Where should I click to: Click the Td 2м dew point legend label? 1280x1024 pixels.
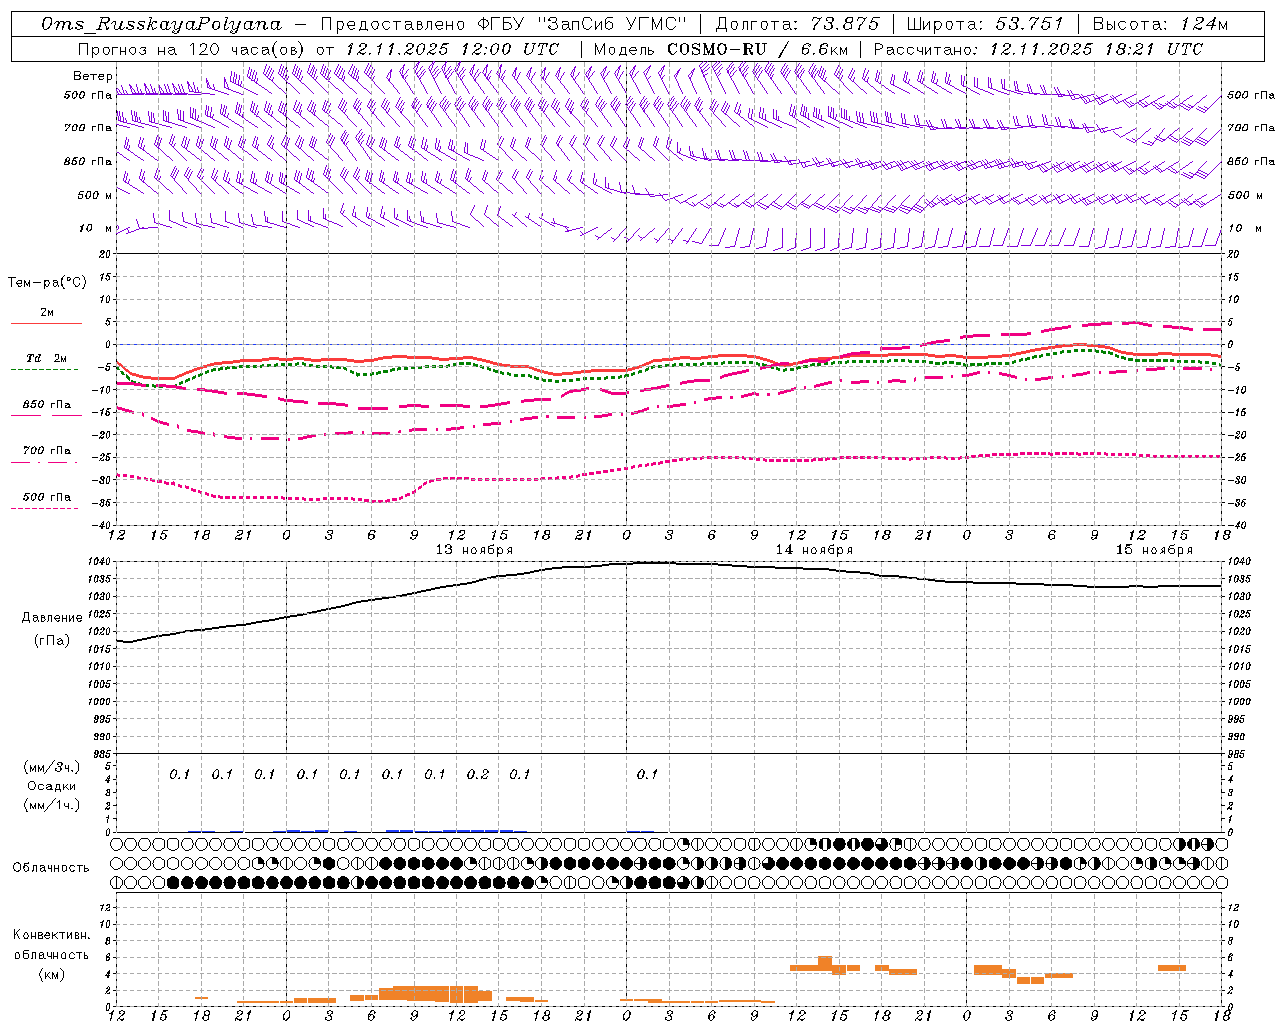tap(46, 358)
